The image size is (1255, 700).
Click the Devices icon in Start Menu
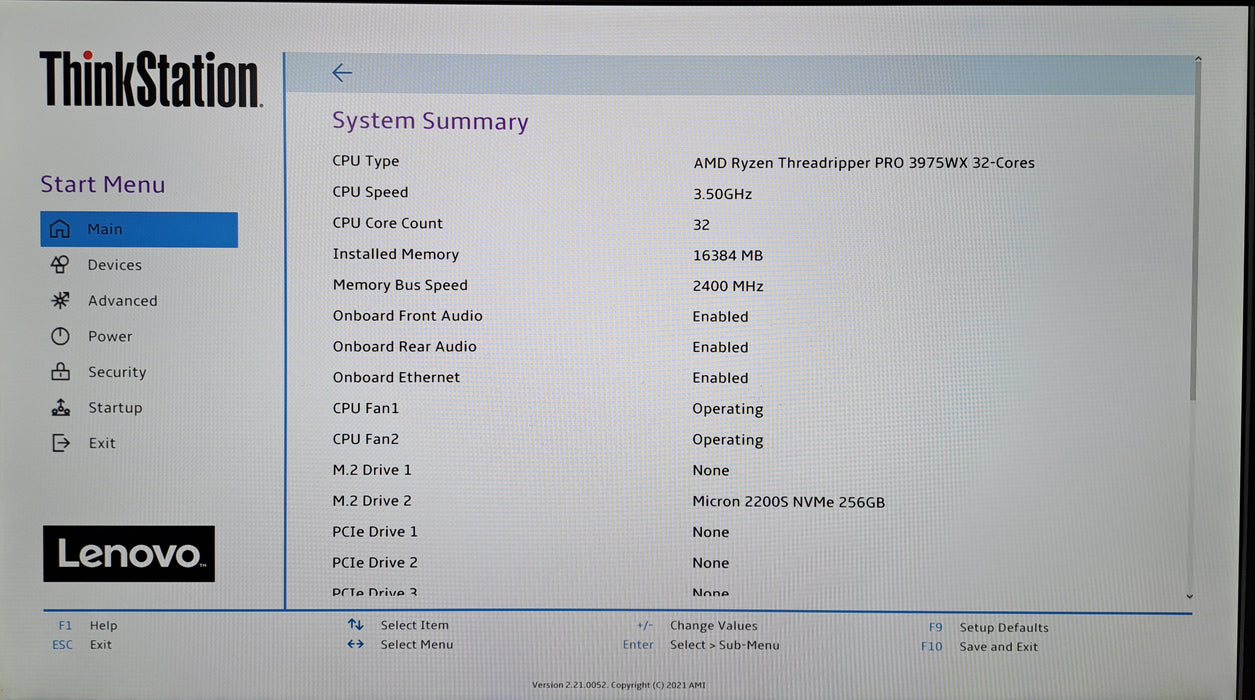[x=60, y=265]
